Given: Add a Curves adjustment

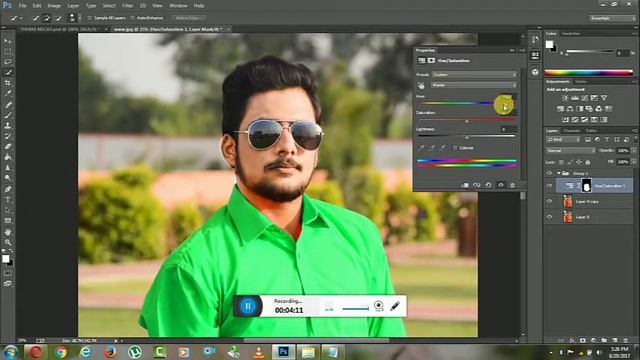Looking at the screenshot, I should pyautogui.click(x=584, y=98).
